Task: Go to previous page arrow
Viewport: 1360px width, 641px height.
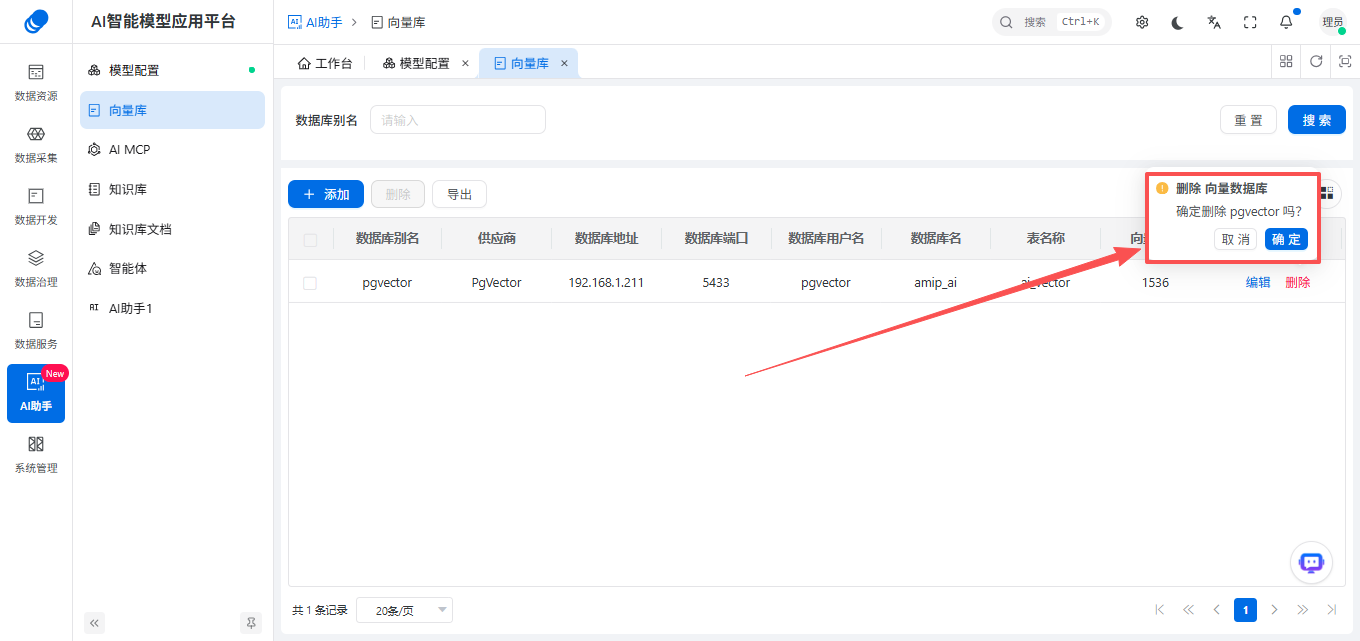Action: click(x=1217, y=609)
